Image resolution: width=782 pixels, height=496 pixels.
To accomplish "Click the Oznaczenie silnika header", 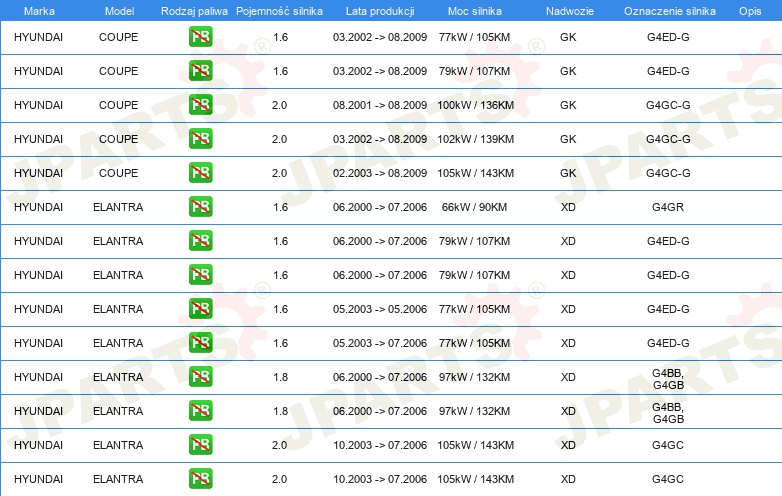I will tap(670, 11).
